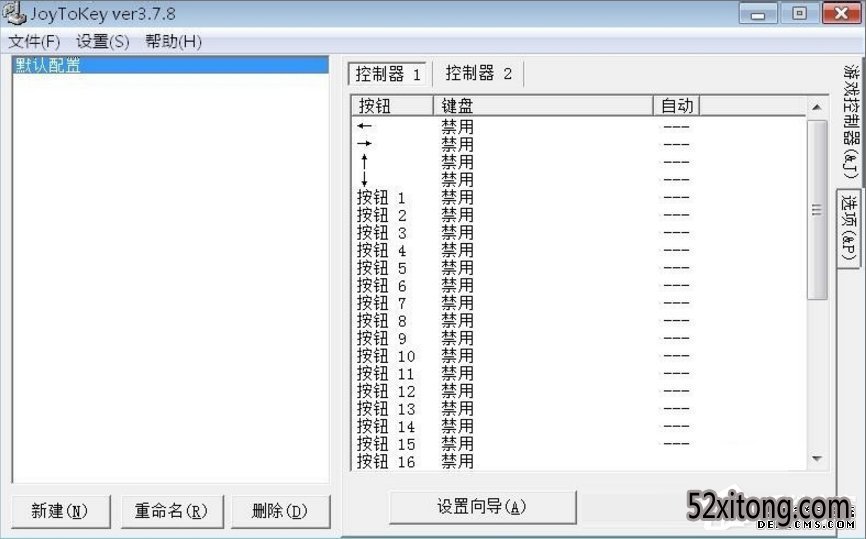Close the JoyToKey window
Image resolution: width=866 pixels, height=539 pixels.
841,14
